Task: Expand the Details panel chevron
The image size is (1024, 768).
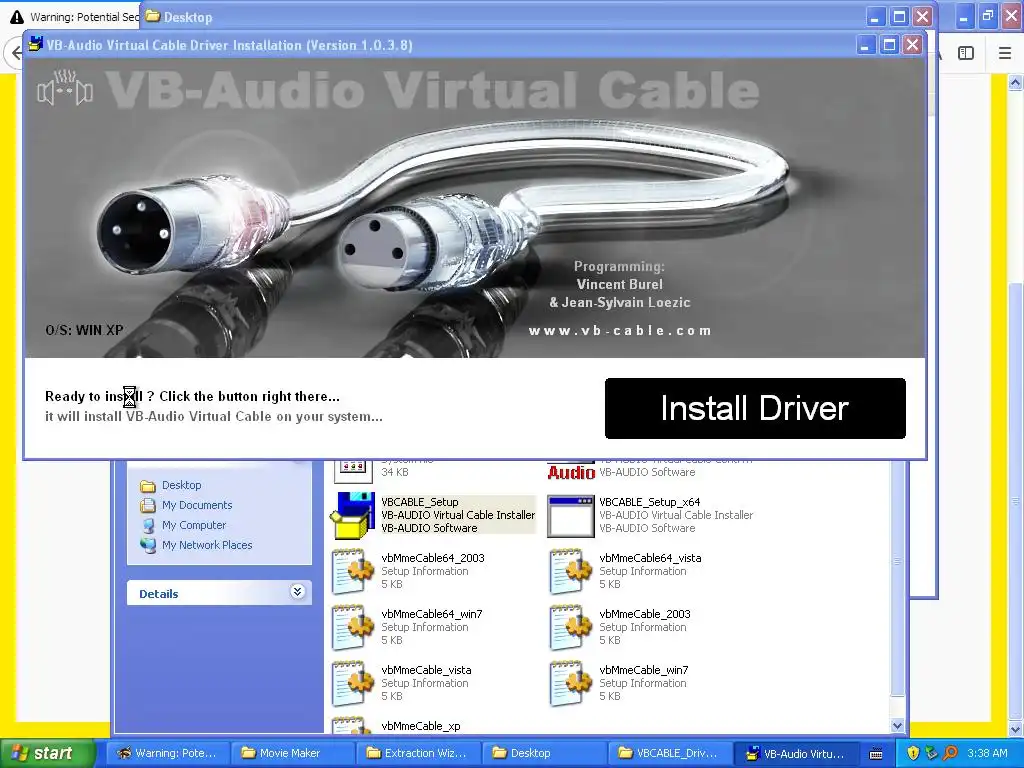Action: pos(297,592)
